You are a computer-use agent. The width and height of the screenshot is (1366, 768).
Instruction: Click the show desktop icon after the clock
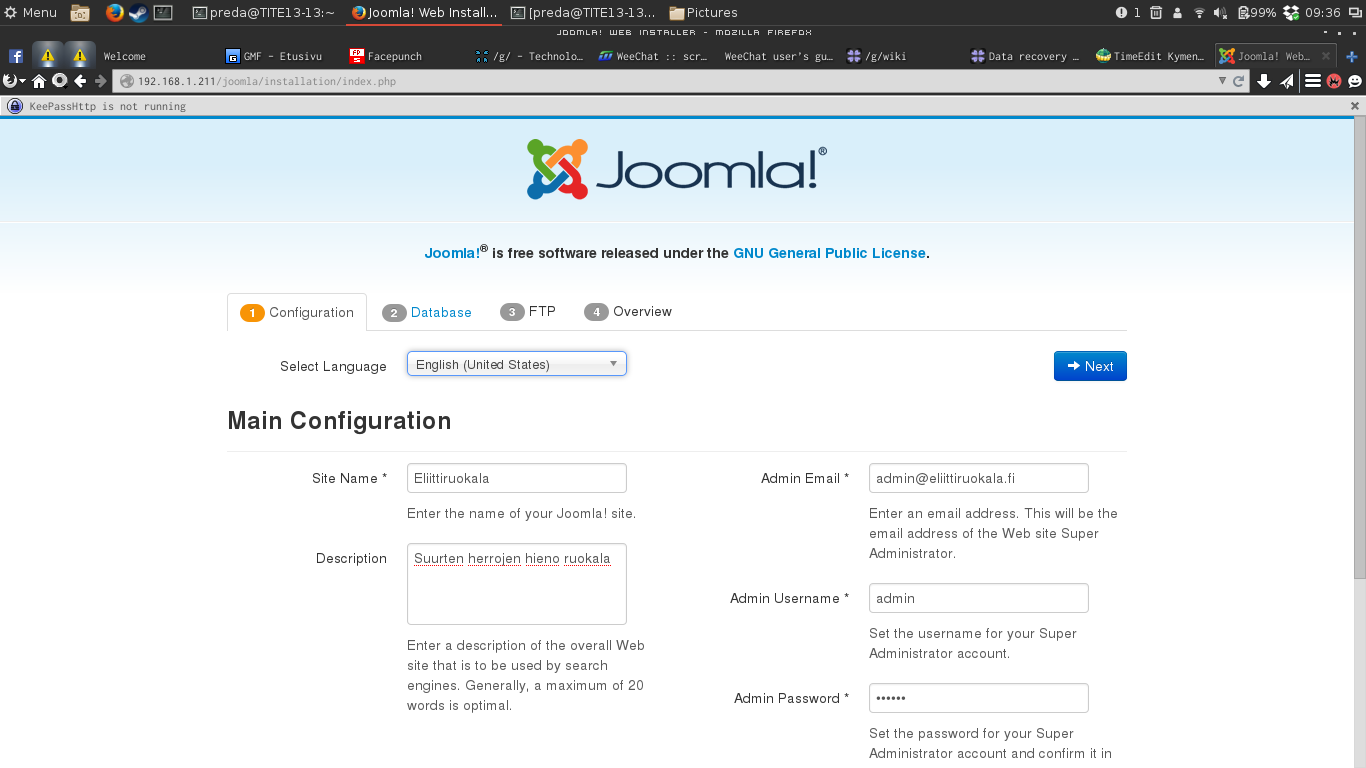pyautogui.click(x=1354, y=13)
